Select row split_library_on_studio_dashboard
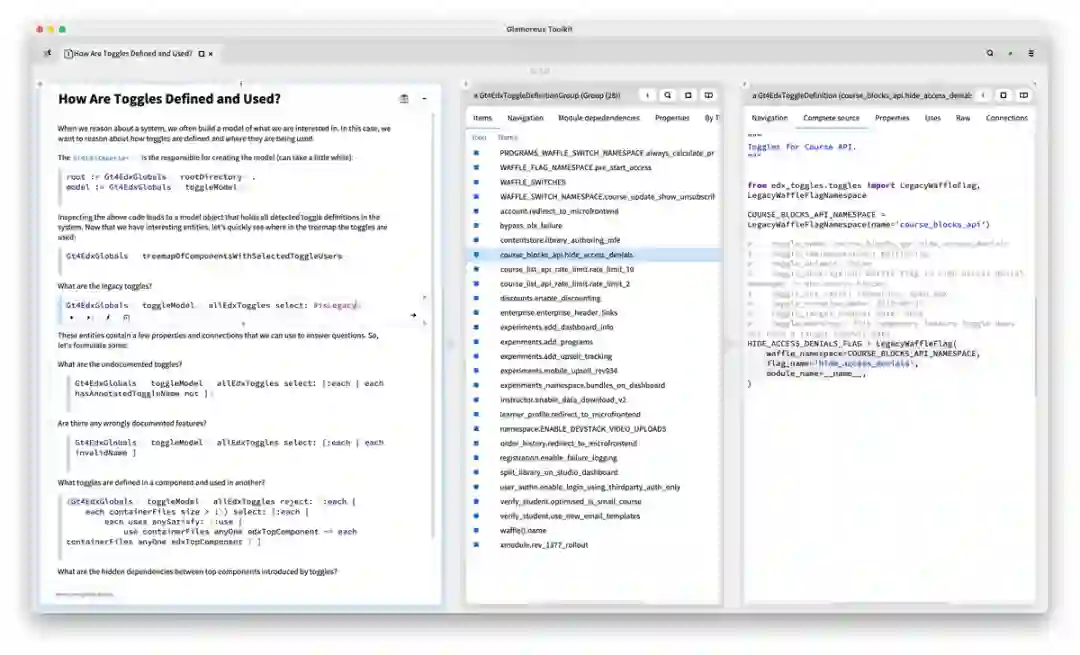 (x=594, y=472)
